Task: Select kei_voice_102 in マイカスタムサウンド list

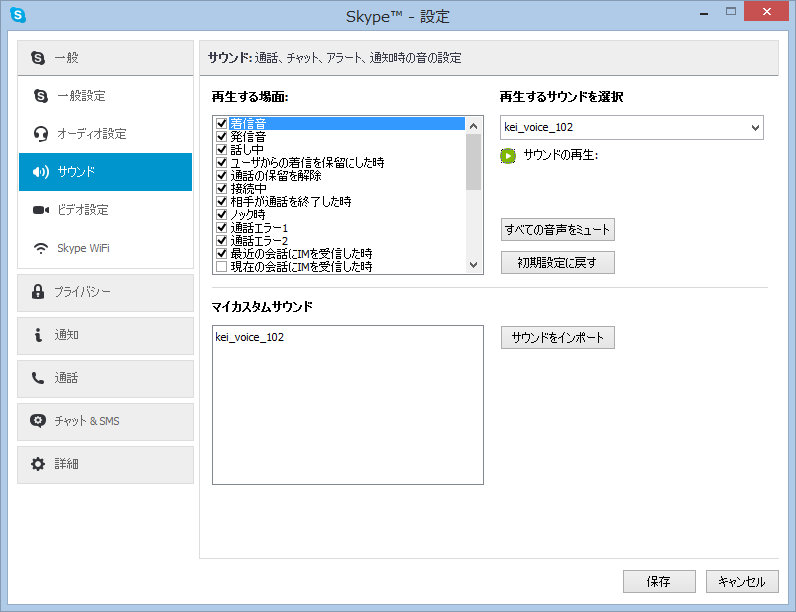Action: pos(250,338)
